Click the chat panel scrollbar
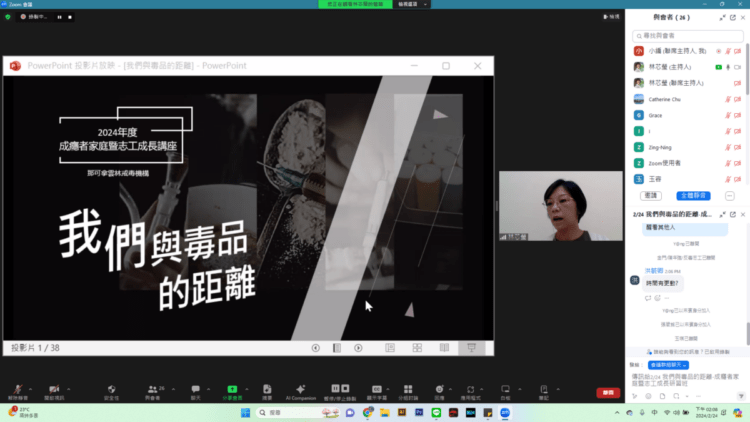Viewport: 750px width, 422px height. 748,333
